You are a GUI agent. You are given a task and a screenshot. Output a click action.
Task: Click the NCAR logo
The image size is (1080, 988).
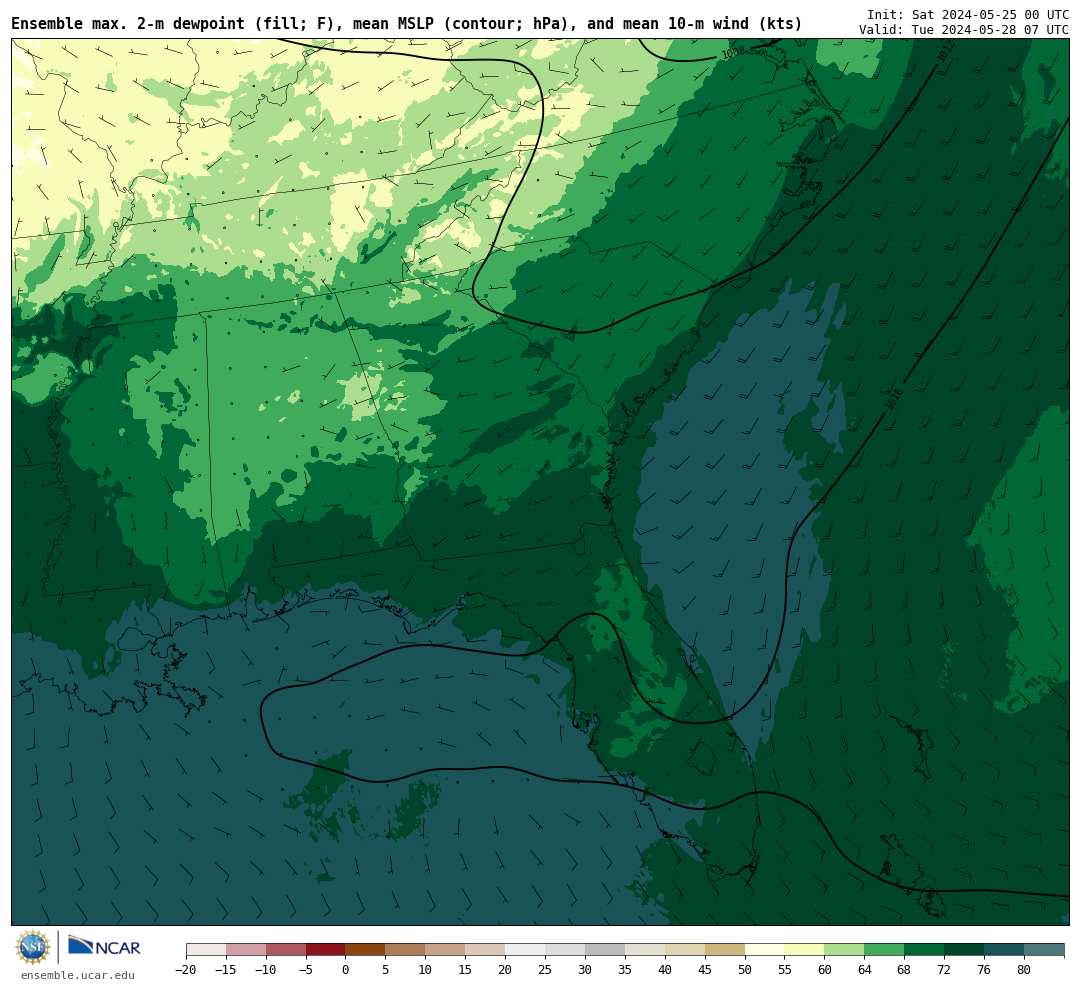point(104,946)
